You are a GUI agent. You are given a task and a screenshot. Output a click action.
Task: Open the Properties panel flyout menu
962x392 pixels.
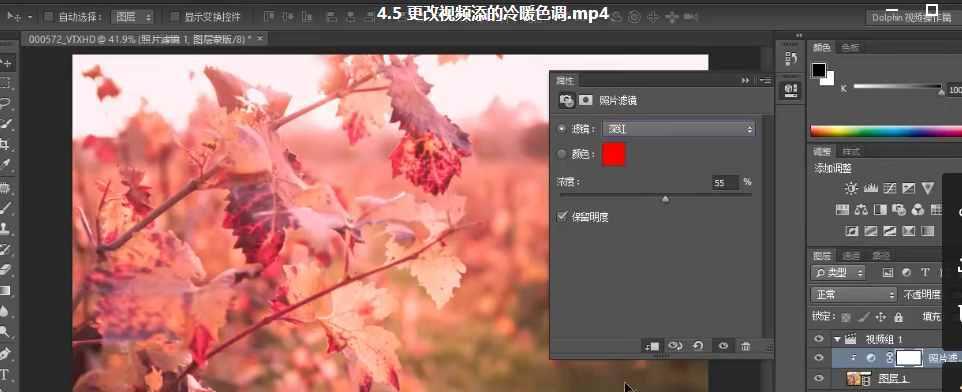(x=765, y=80)
